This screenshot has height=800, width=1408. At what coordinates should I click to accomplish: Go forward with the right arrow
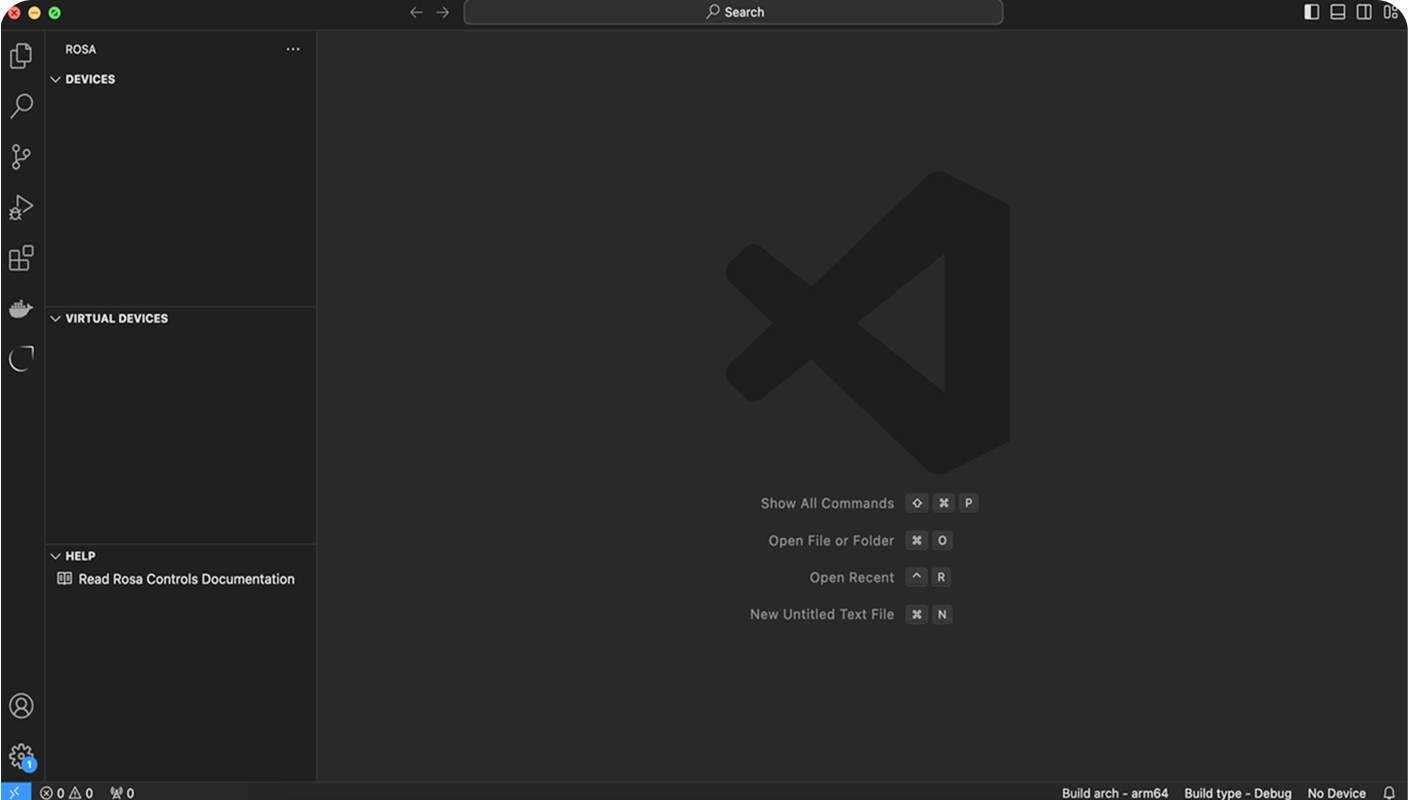tap(443, 12)
